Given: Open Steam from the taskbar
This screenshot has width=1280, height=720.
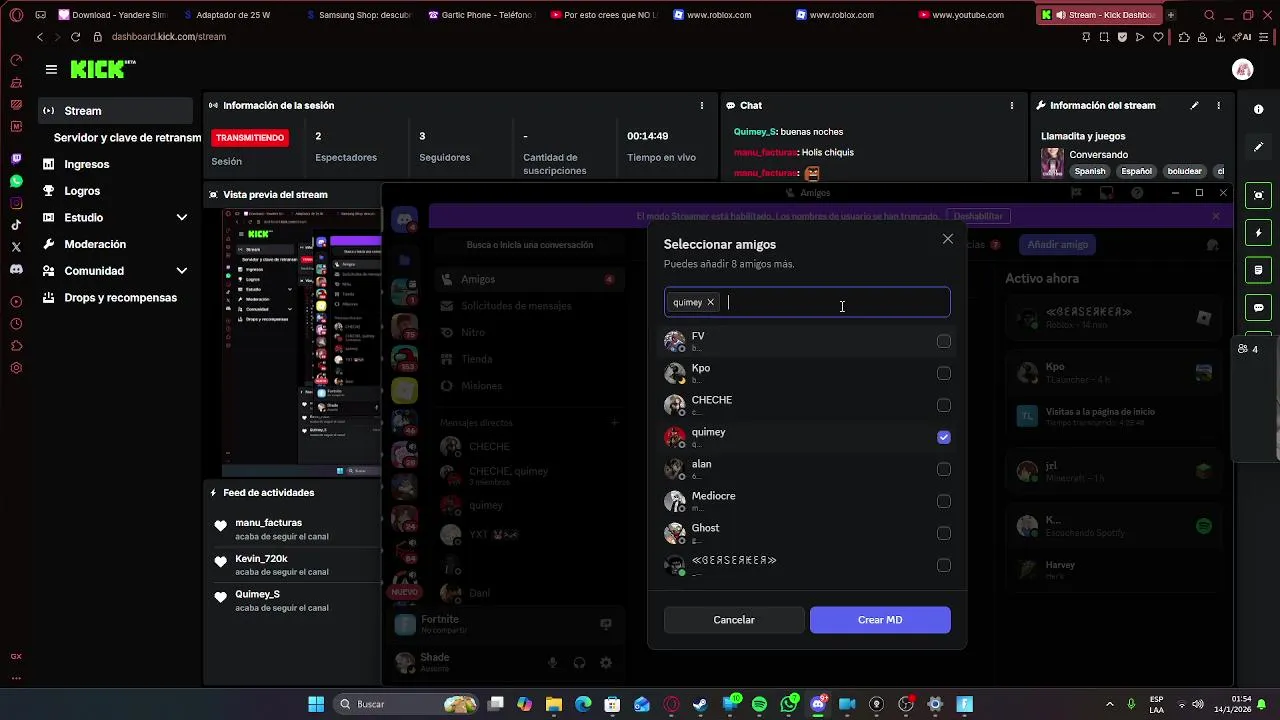Looking at the screenshot, I should click(700, 704).
